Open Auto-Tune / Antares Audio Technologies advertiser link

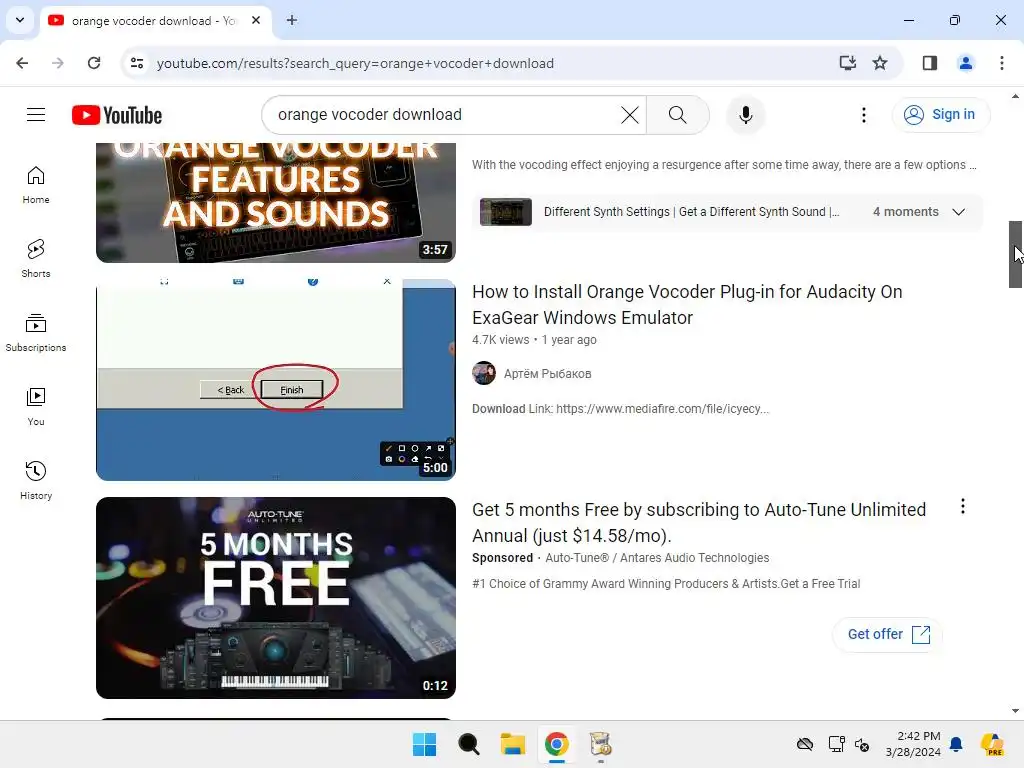[x=657, y=558]
